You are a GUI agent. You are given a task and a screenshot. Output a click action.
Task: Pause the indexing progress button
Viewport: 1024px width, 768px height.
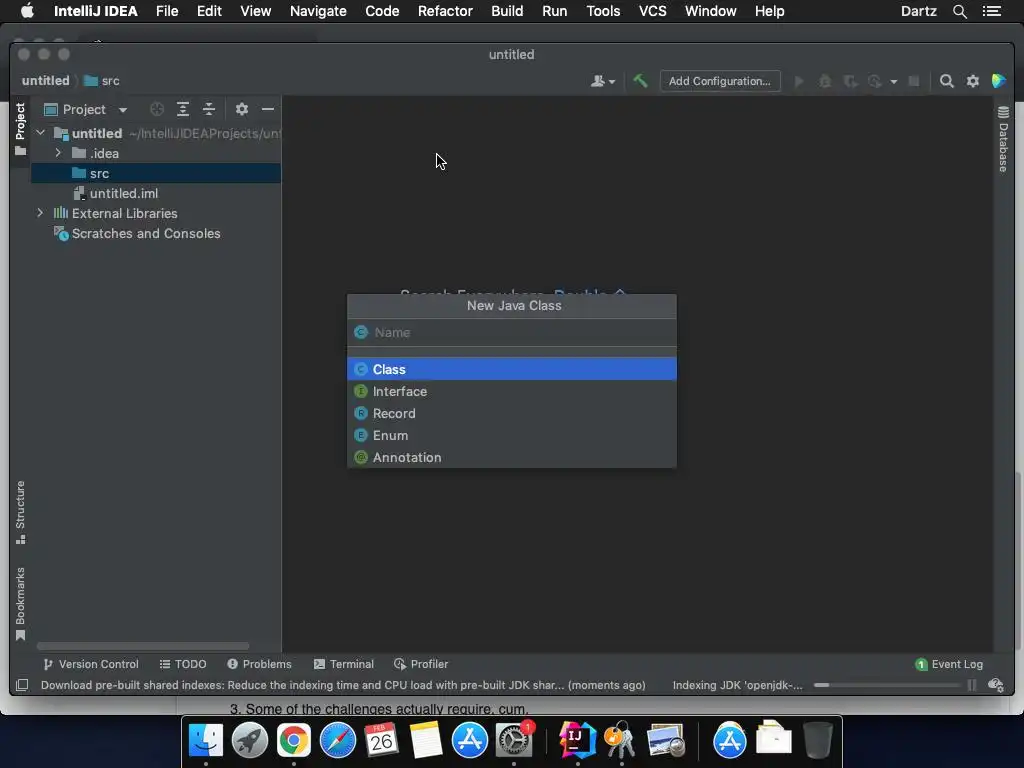972,685
